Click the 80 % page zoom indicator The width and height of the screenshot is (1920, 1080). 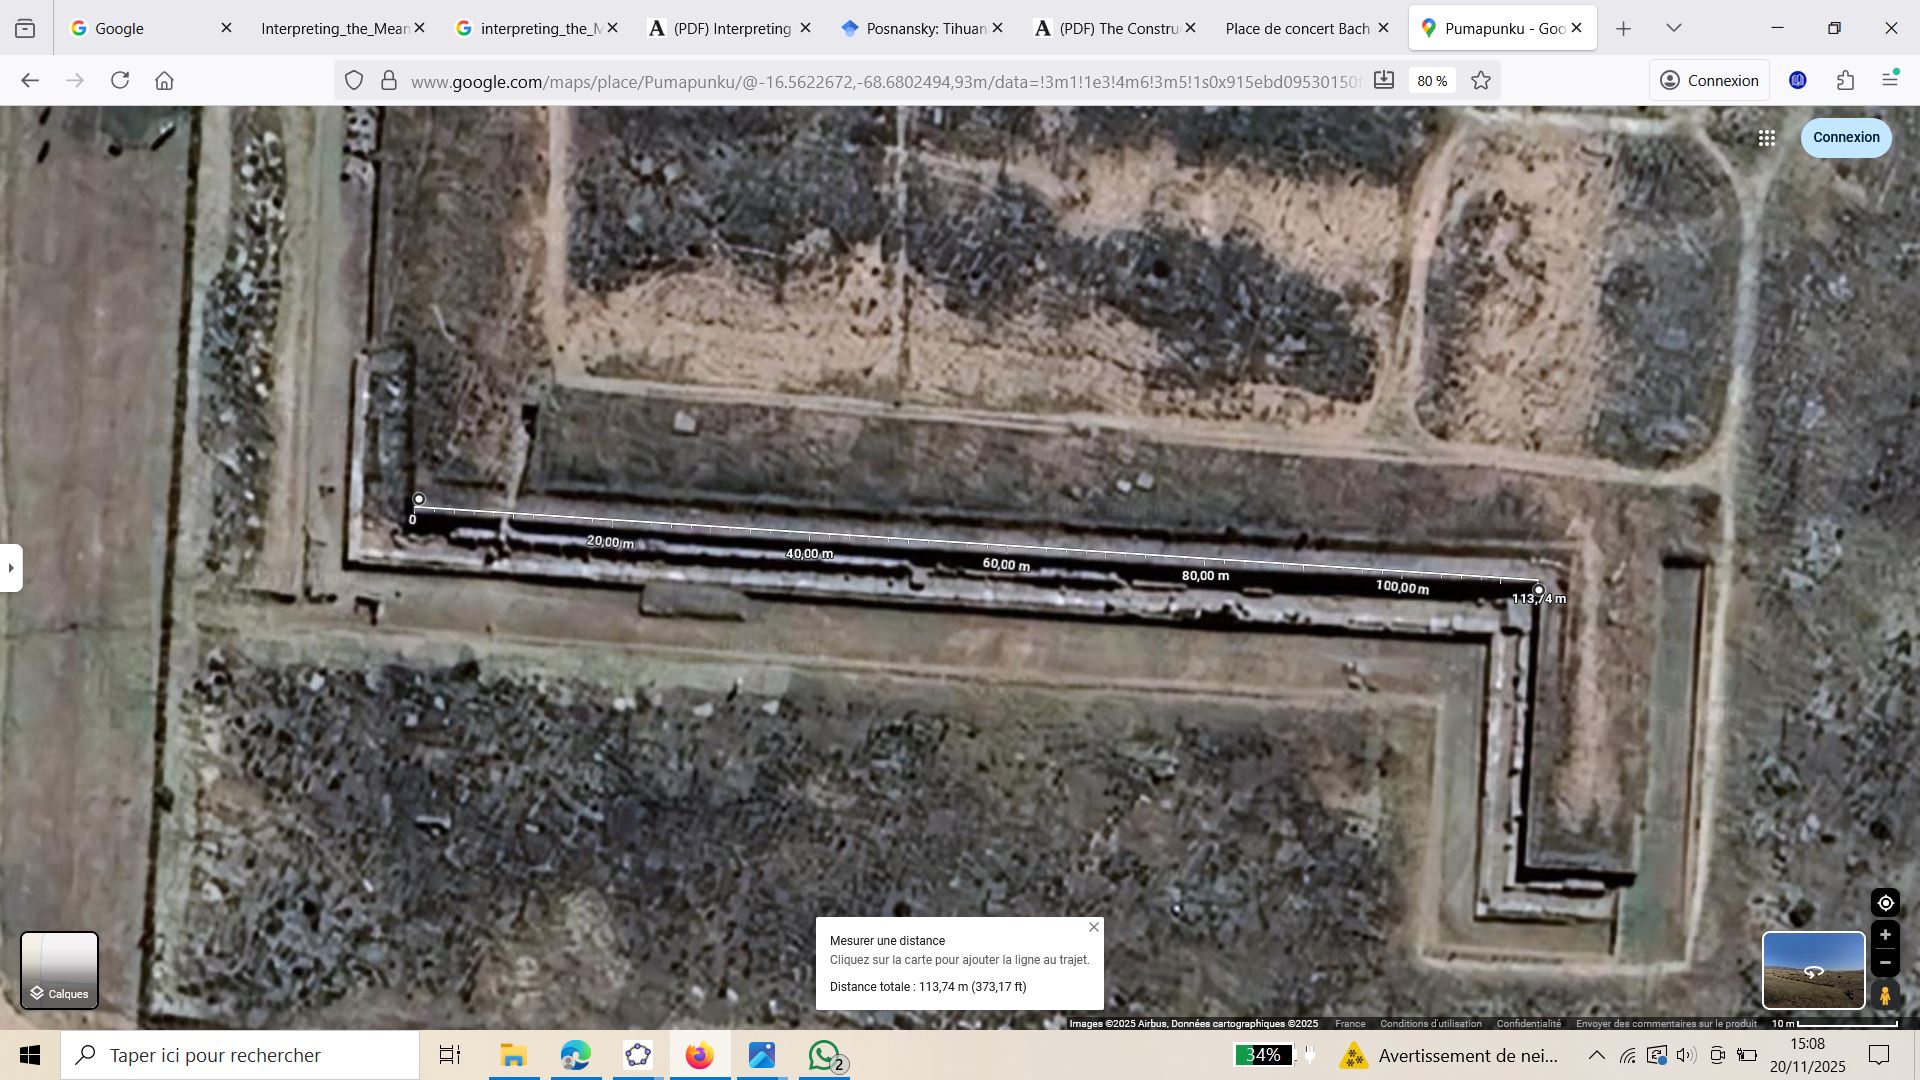click(x=1432, y=81)
